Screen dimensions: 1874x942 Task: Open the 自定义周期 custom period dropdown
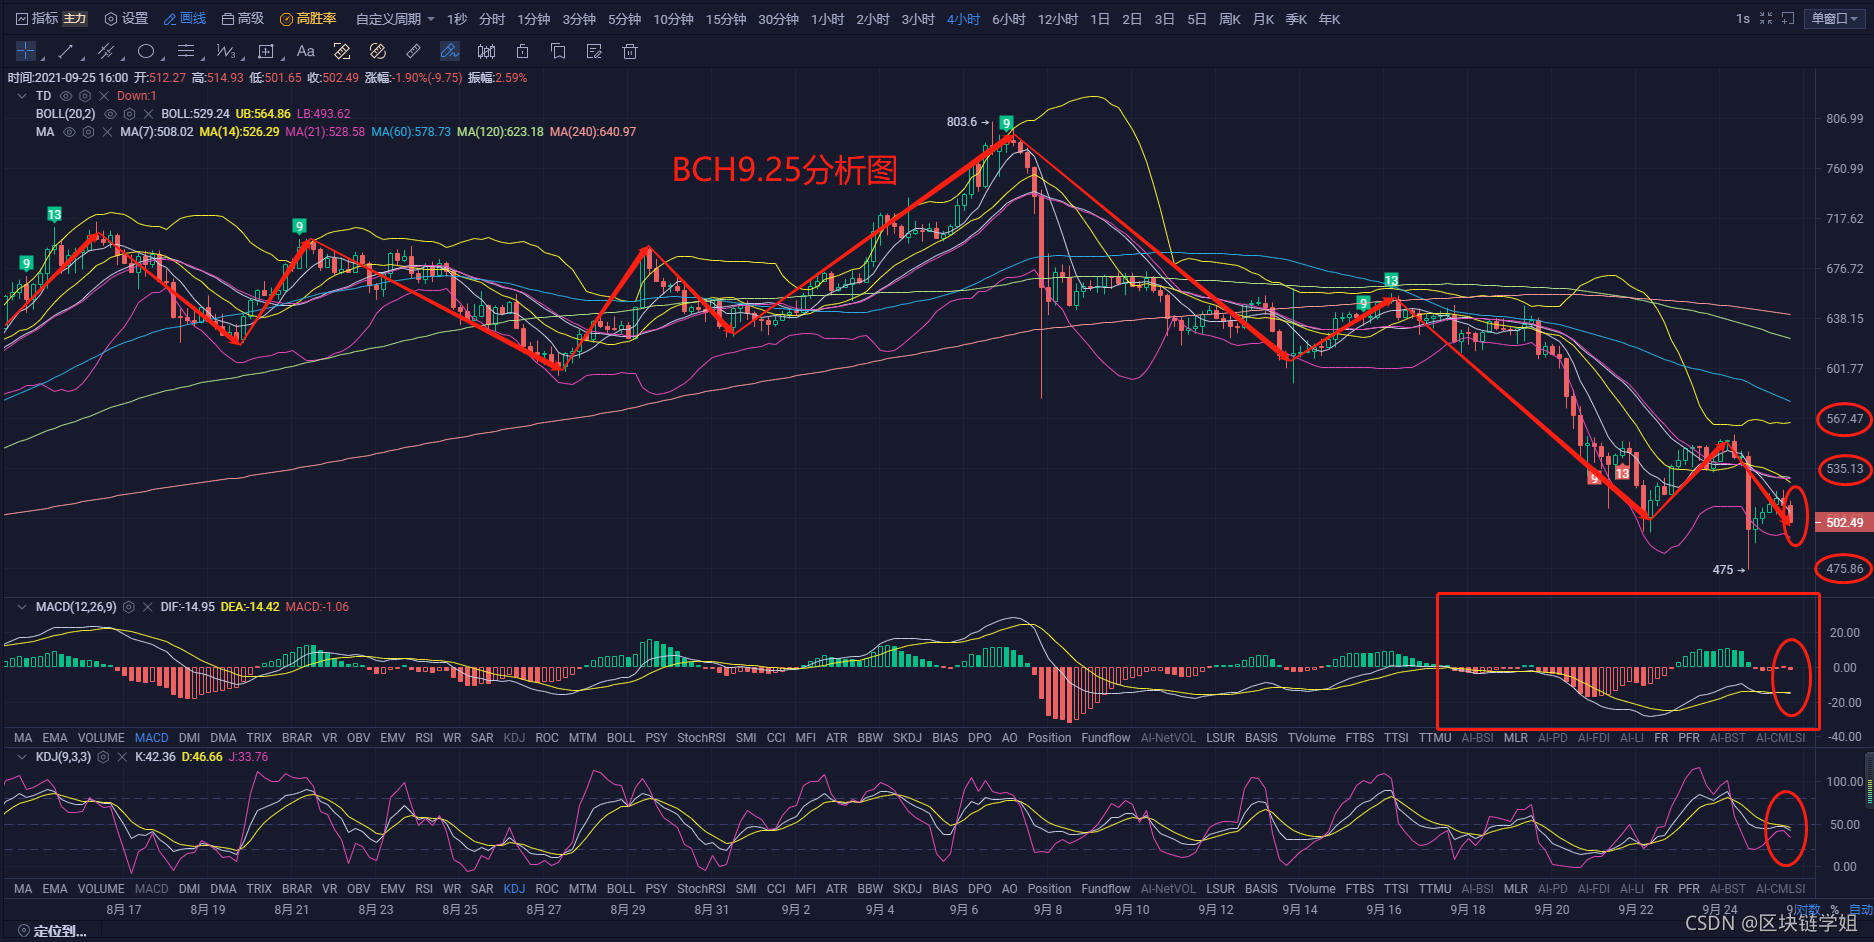point(395,19)
